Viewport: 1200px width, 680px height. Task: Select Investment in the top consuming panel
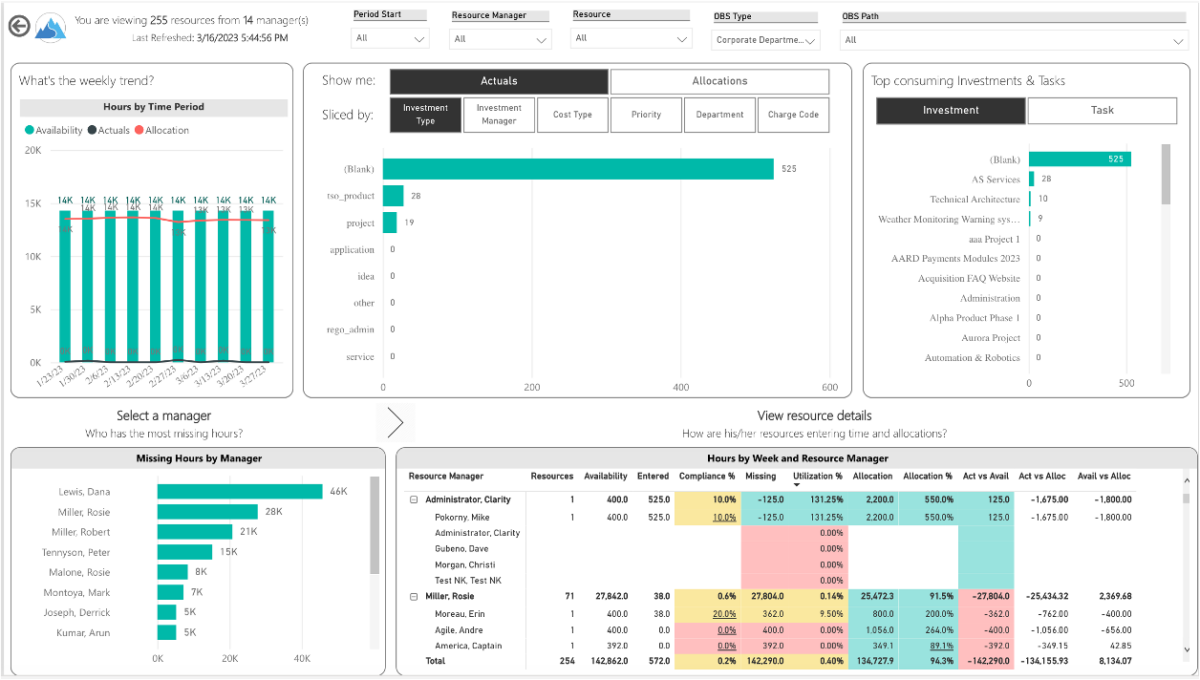tap(950, 110)
